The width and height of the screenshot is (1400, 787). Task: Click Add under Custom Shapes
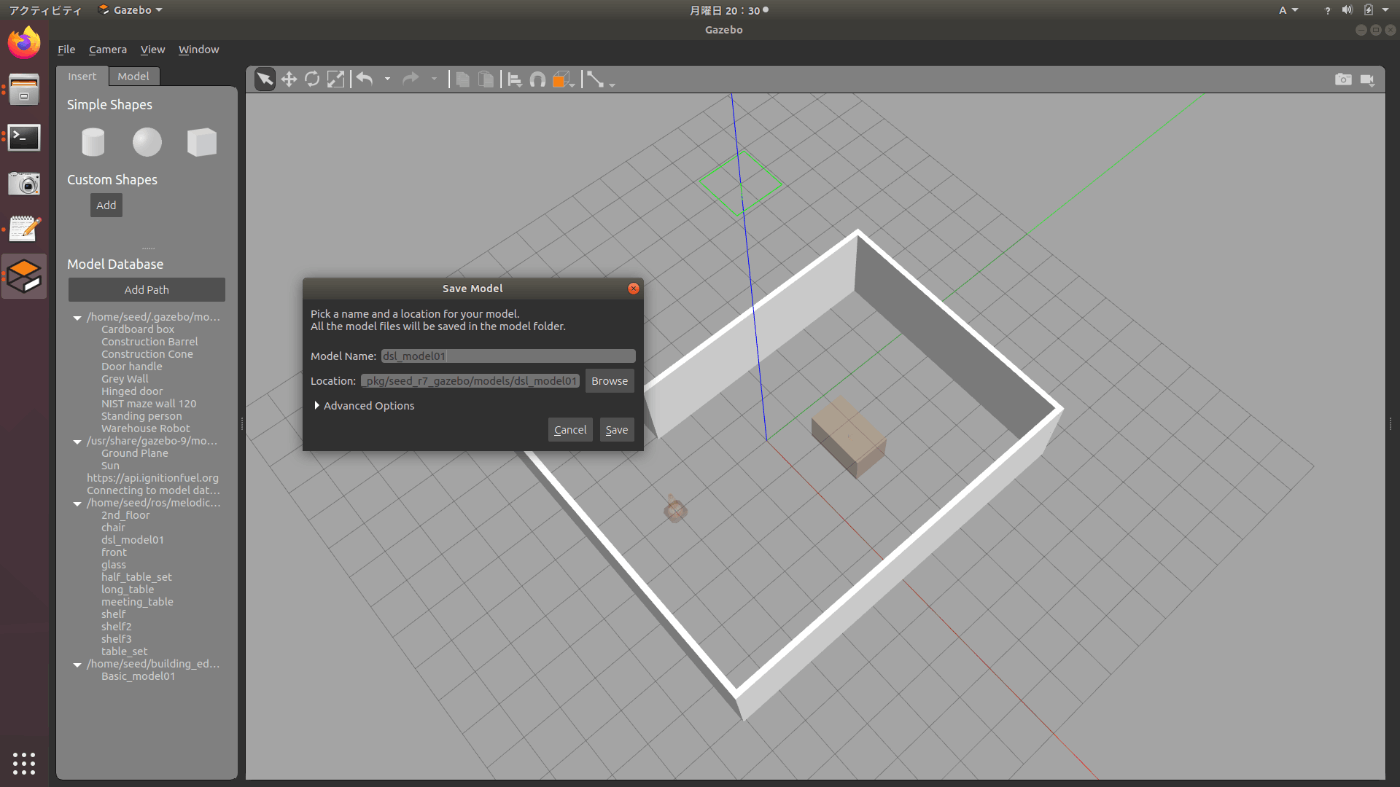[106, 205]
